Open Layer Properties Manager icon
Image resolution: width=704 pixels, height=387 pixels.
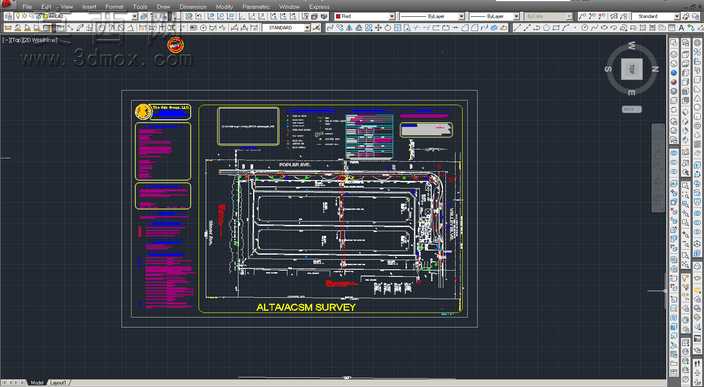(x=8, y=16)
